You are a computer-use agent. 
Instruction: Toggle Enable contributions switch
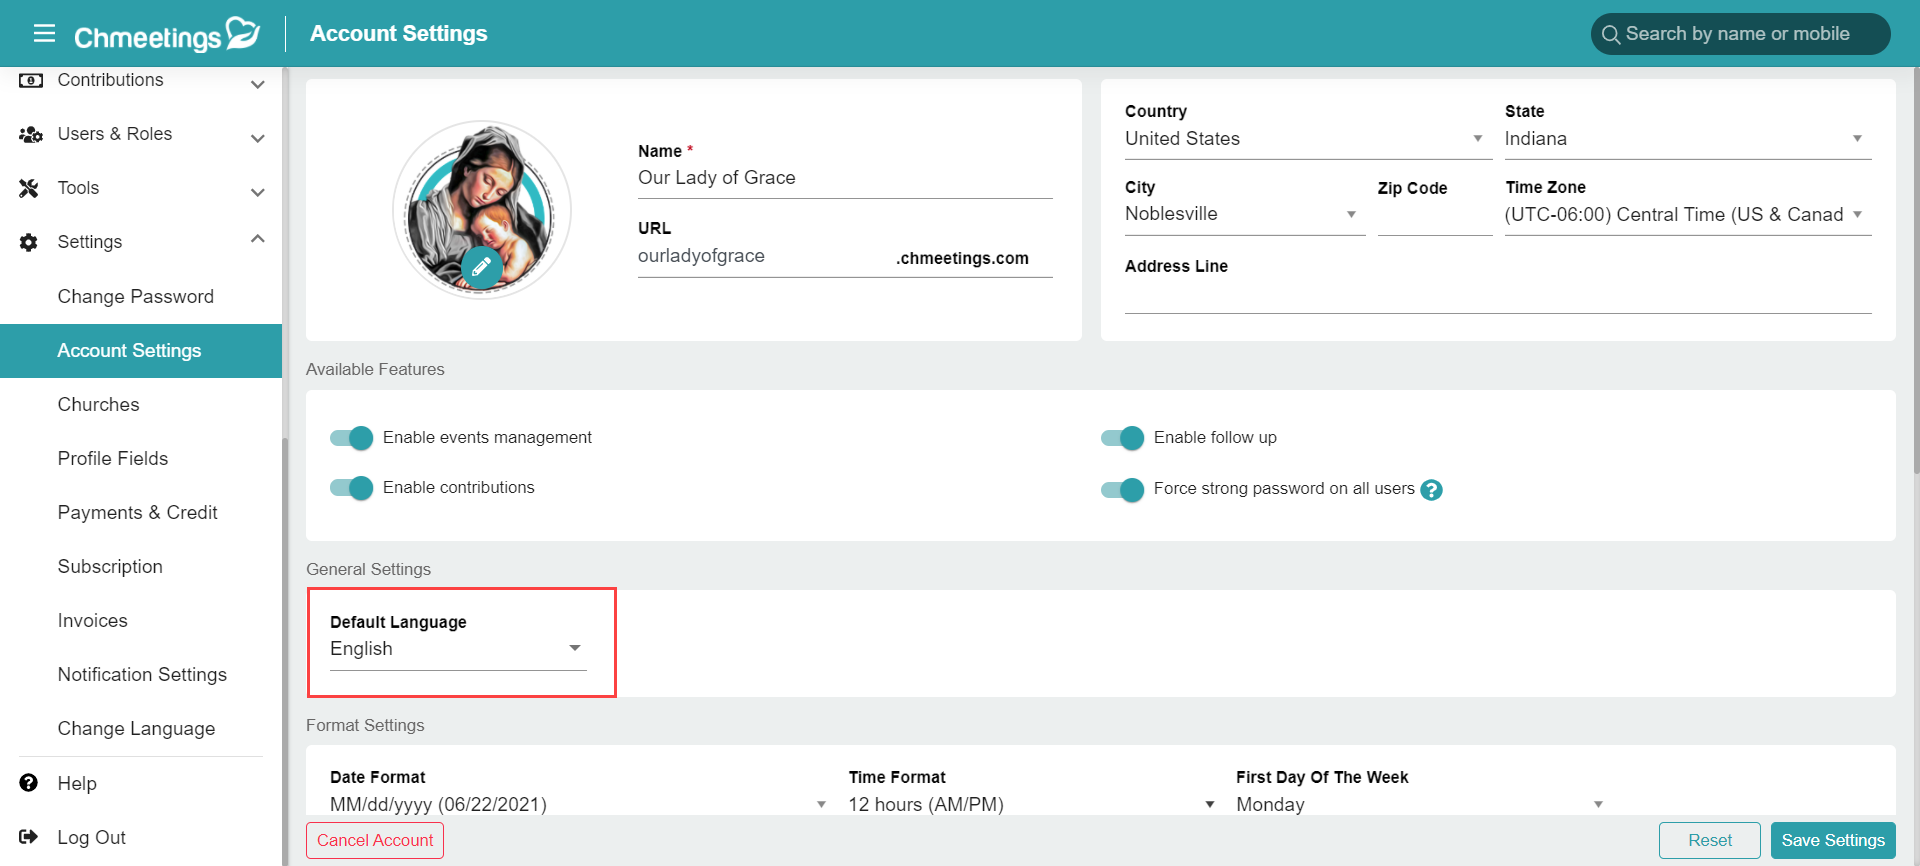click(352, 488)
